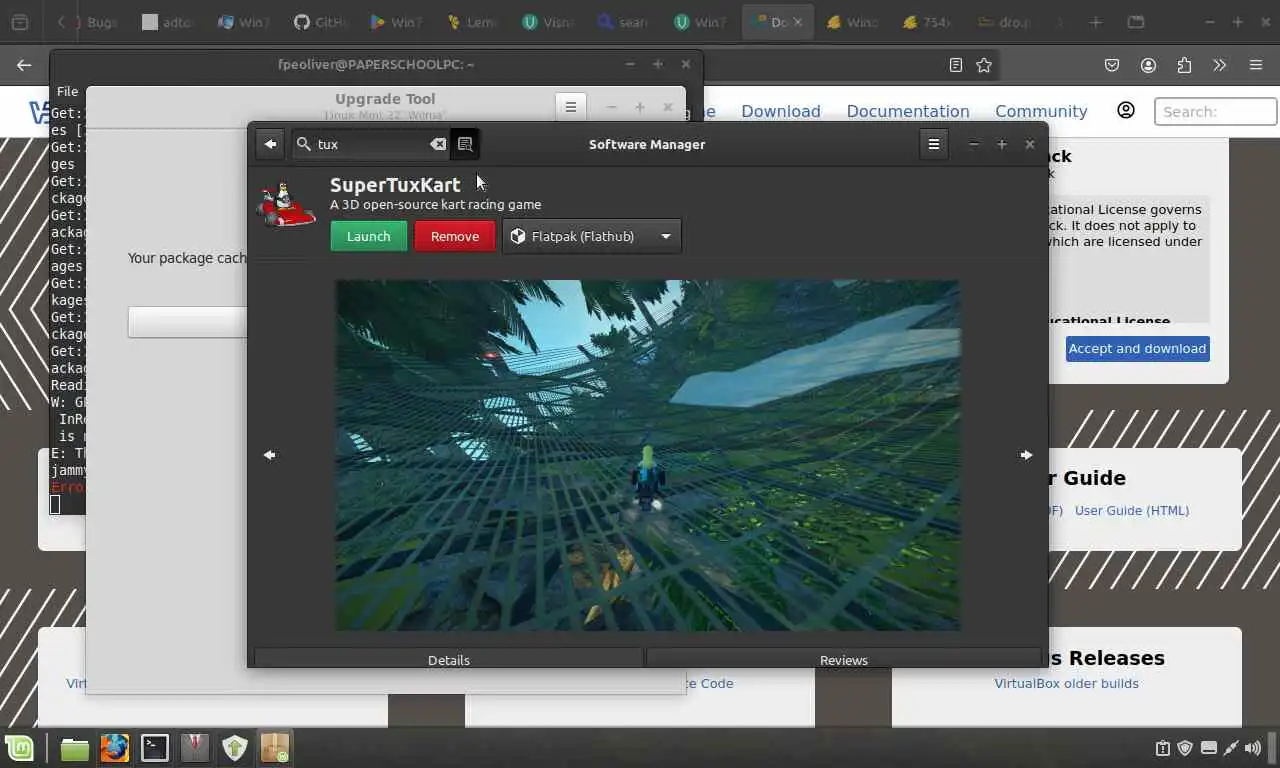The height and width of the screenshot is (768, 1280).
Task: Open a new browser tab
Action: click(x=1096, y=22)
